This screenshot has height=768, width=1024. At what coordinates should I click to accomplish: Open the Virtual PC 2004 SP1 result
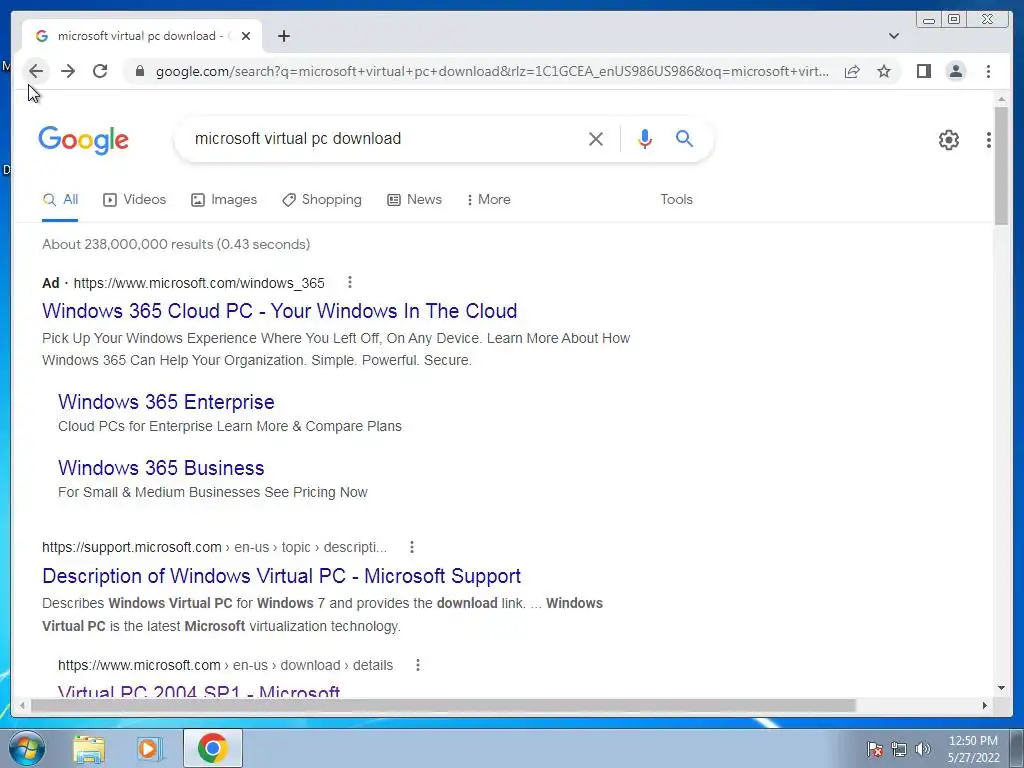pyautogui.click(x=199, y=690)
